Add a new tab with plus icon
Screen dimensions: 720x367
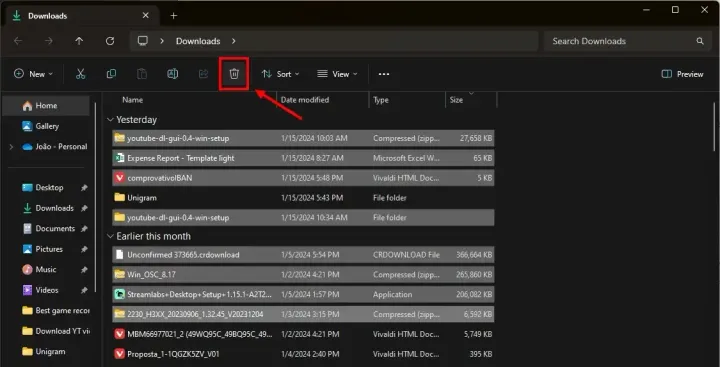174,16
